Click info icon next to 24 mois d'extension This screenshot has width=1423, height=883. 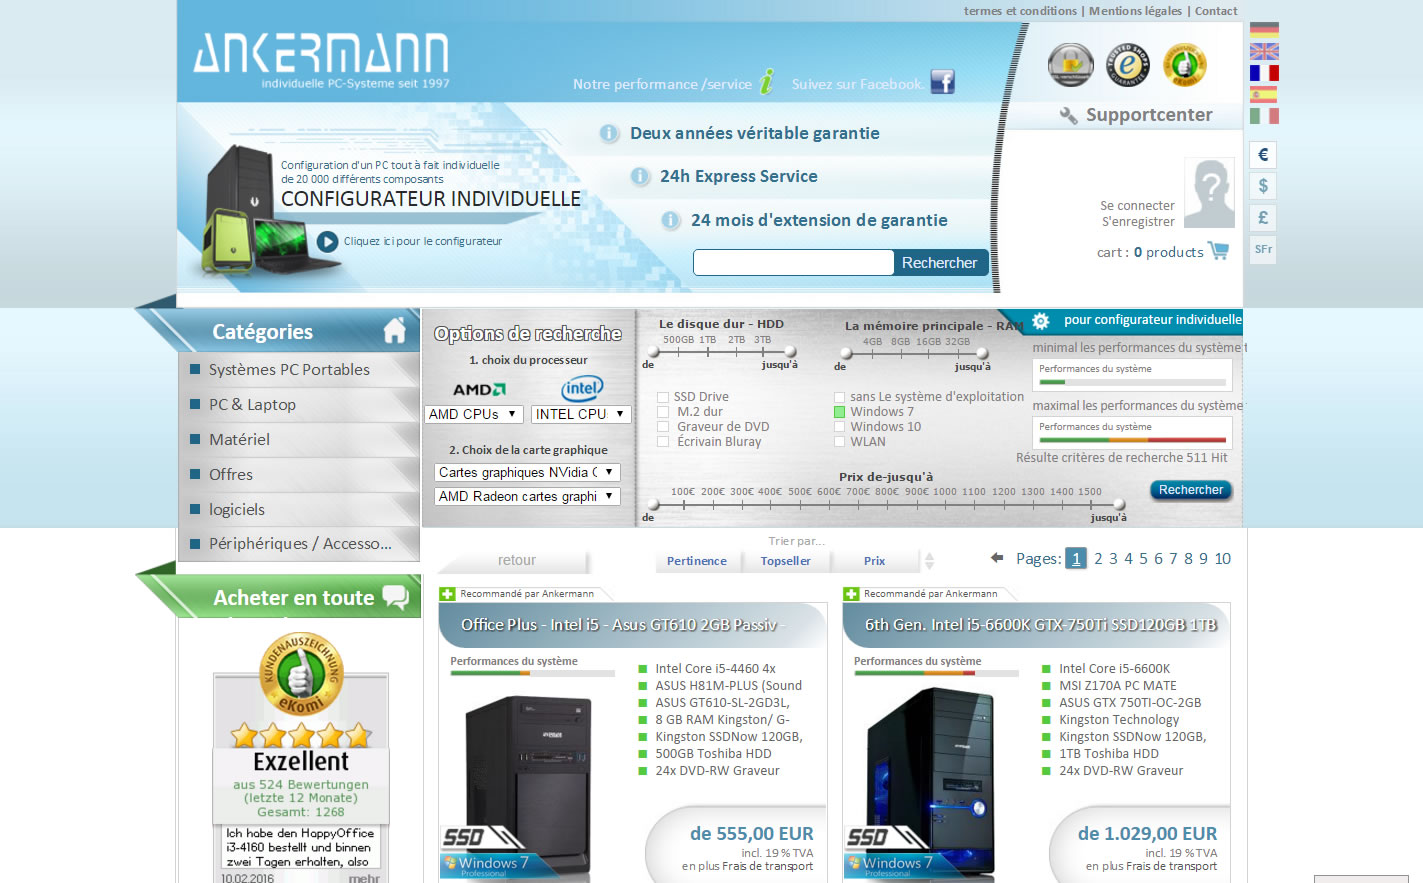point(670,220)
